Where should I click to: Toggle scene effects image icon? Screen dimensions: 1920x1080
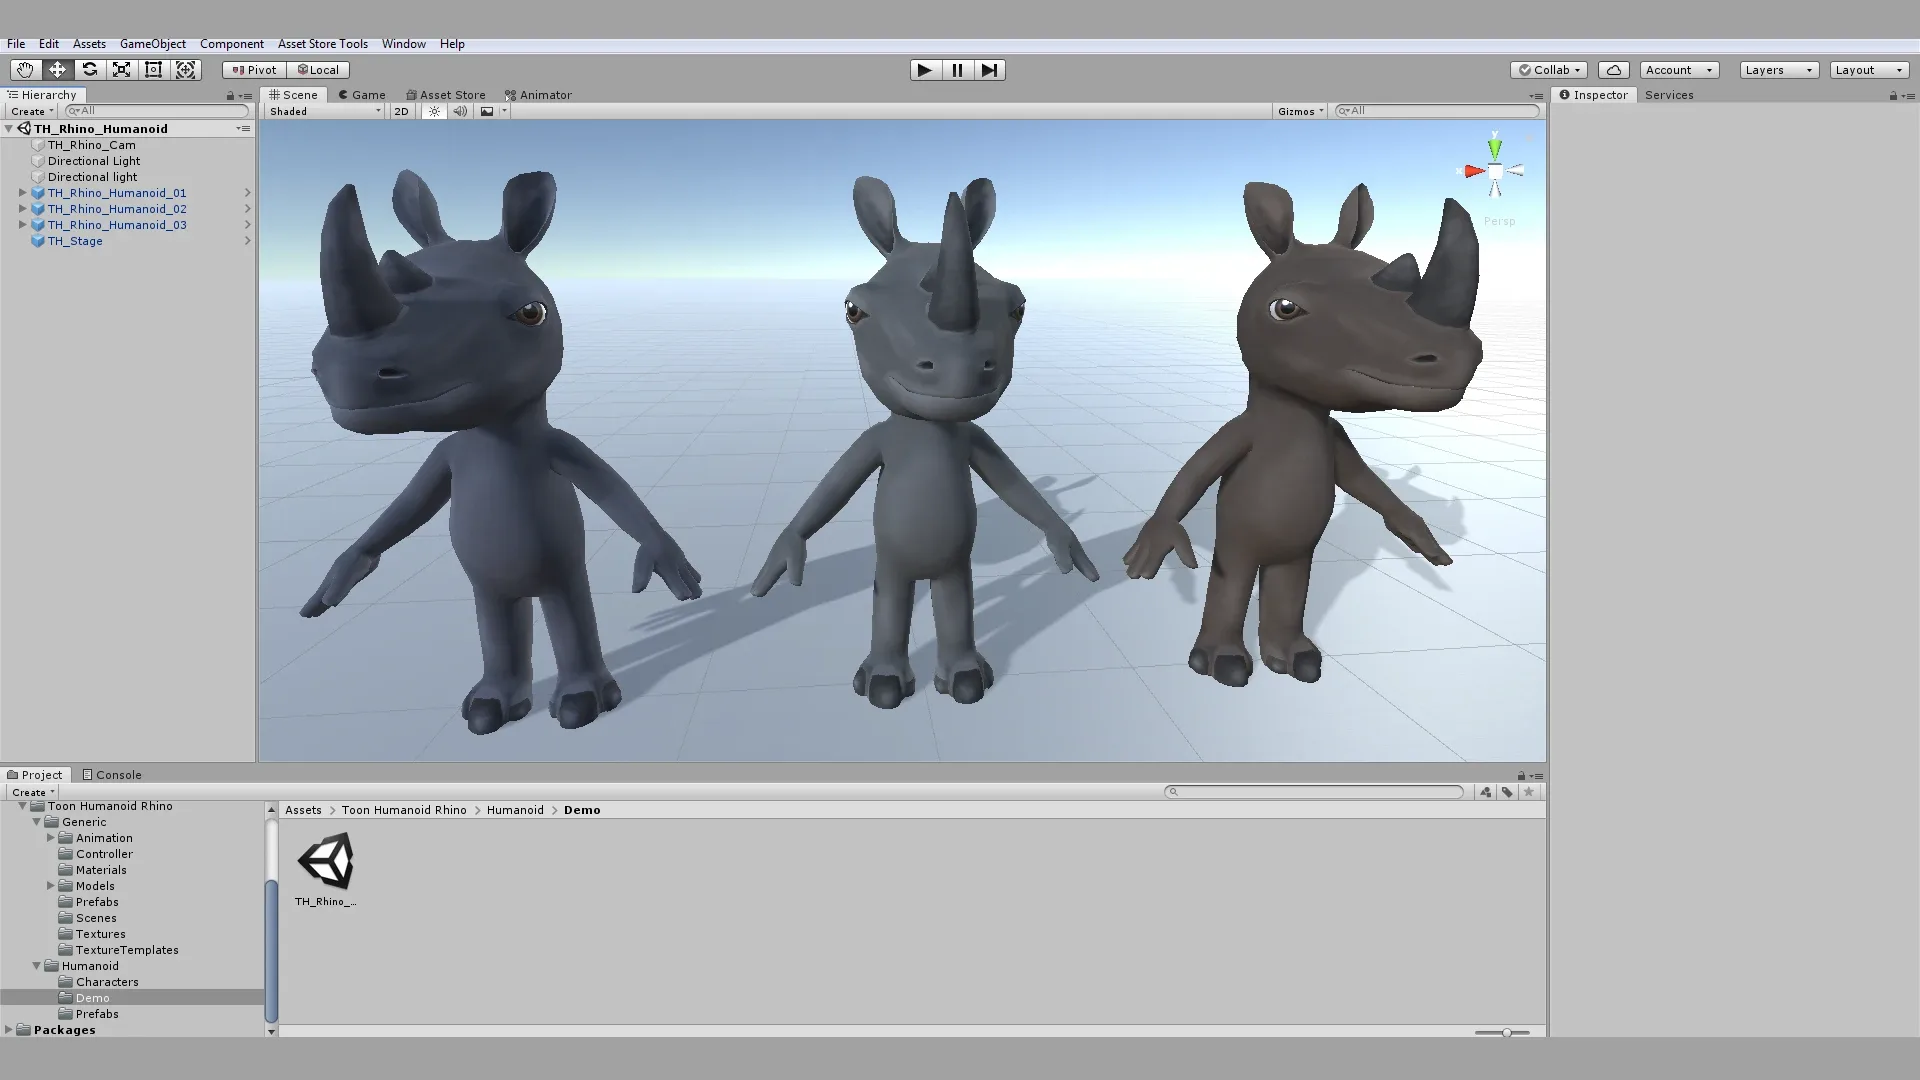coord(487,111)
